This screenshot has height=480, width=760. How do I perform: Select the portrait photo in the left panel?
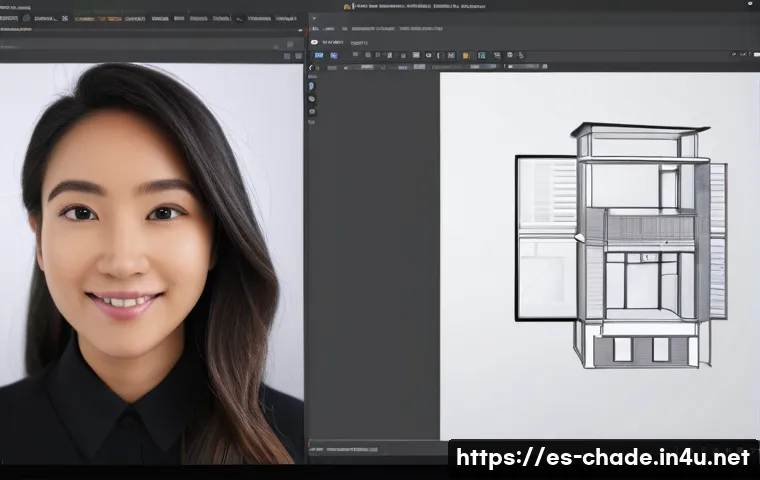coord(152,263)
